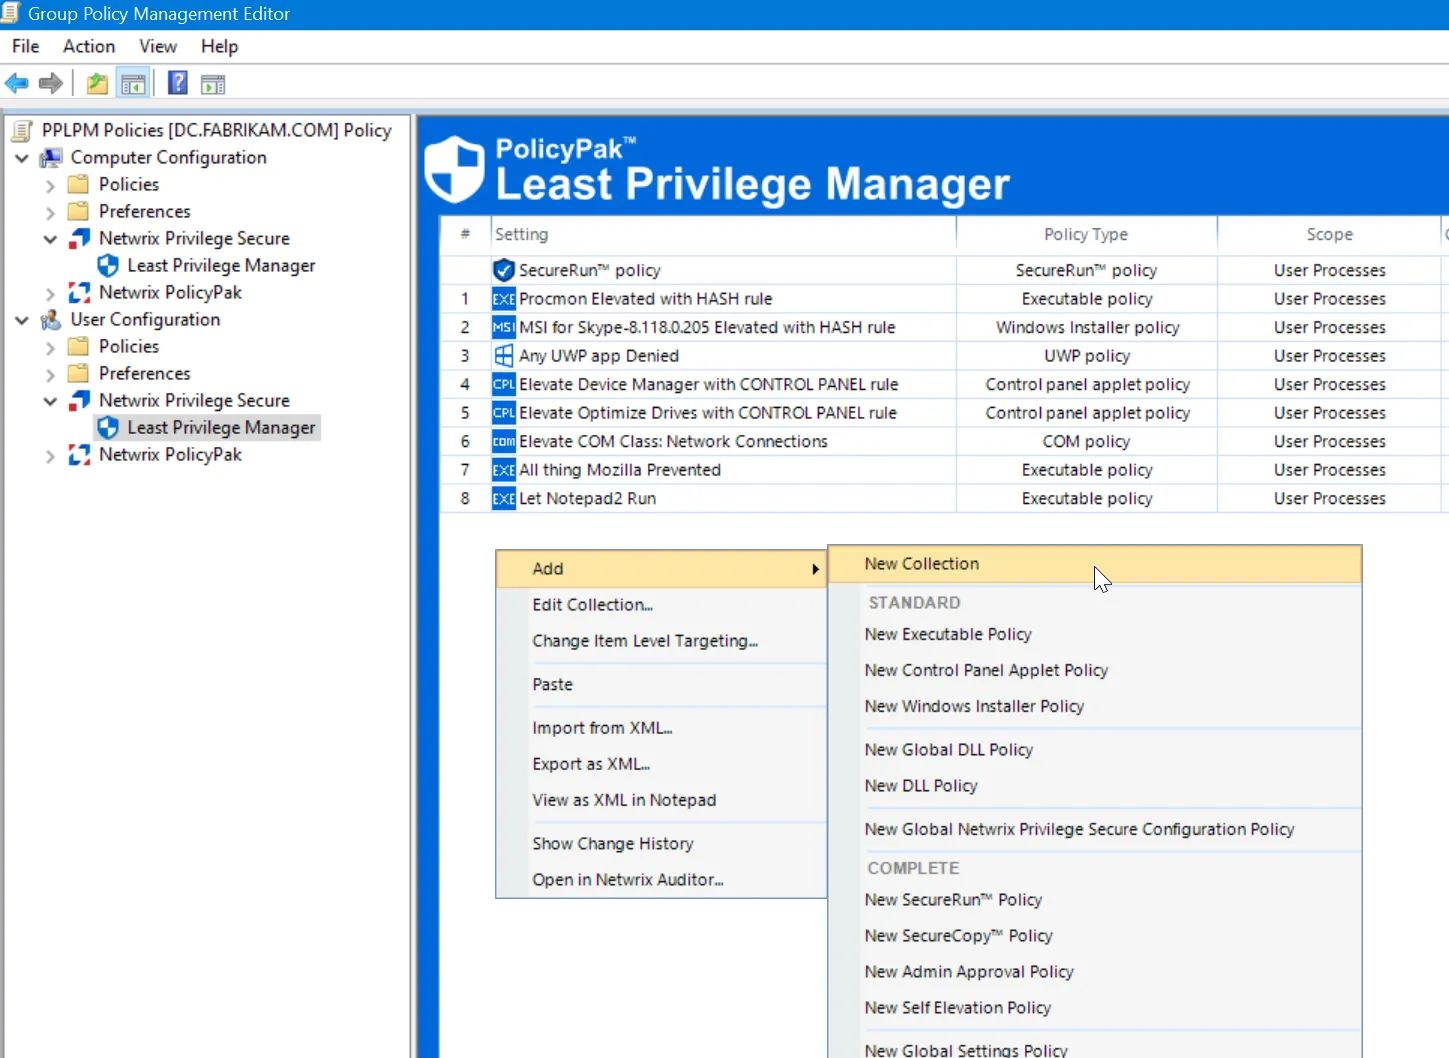Click the show/hide action pane toolbar icon
Viewport: 1449px width, 1058px height.
pyautogui.click(x=213, y=83)
